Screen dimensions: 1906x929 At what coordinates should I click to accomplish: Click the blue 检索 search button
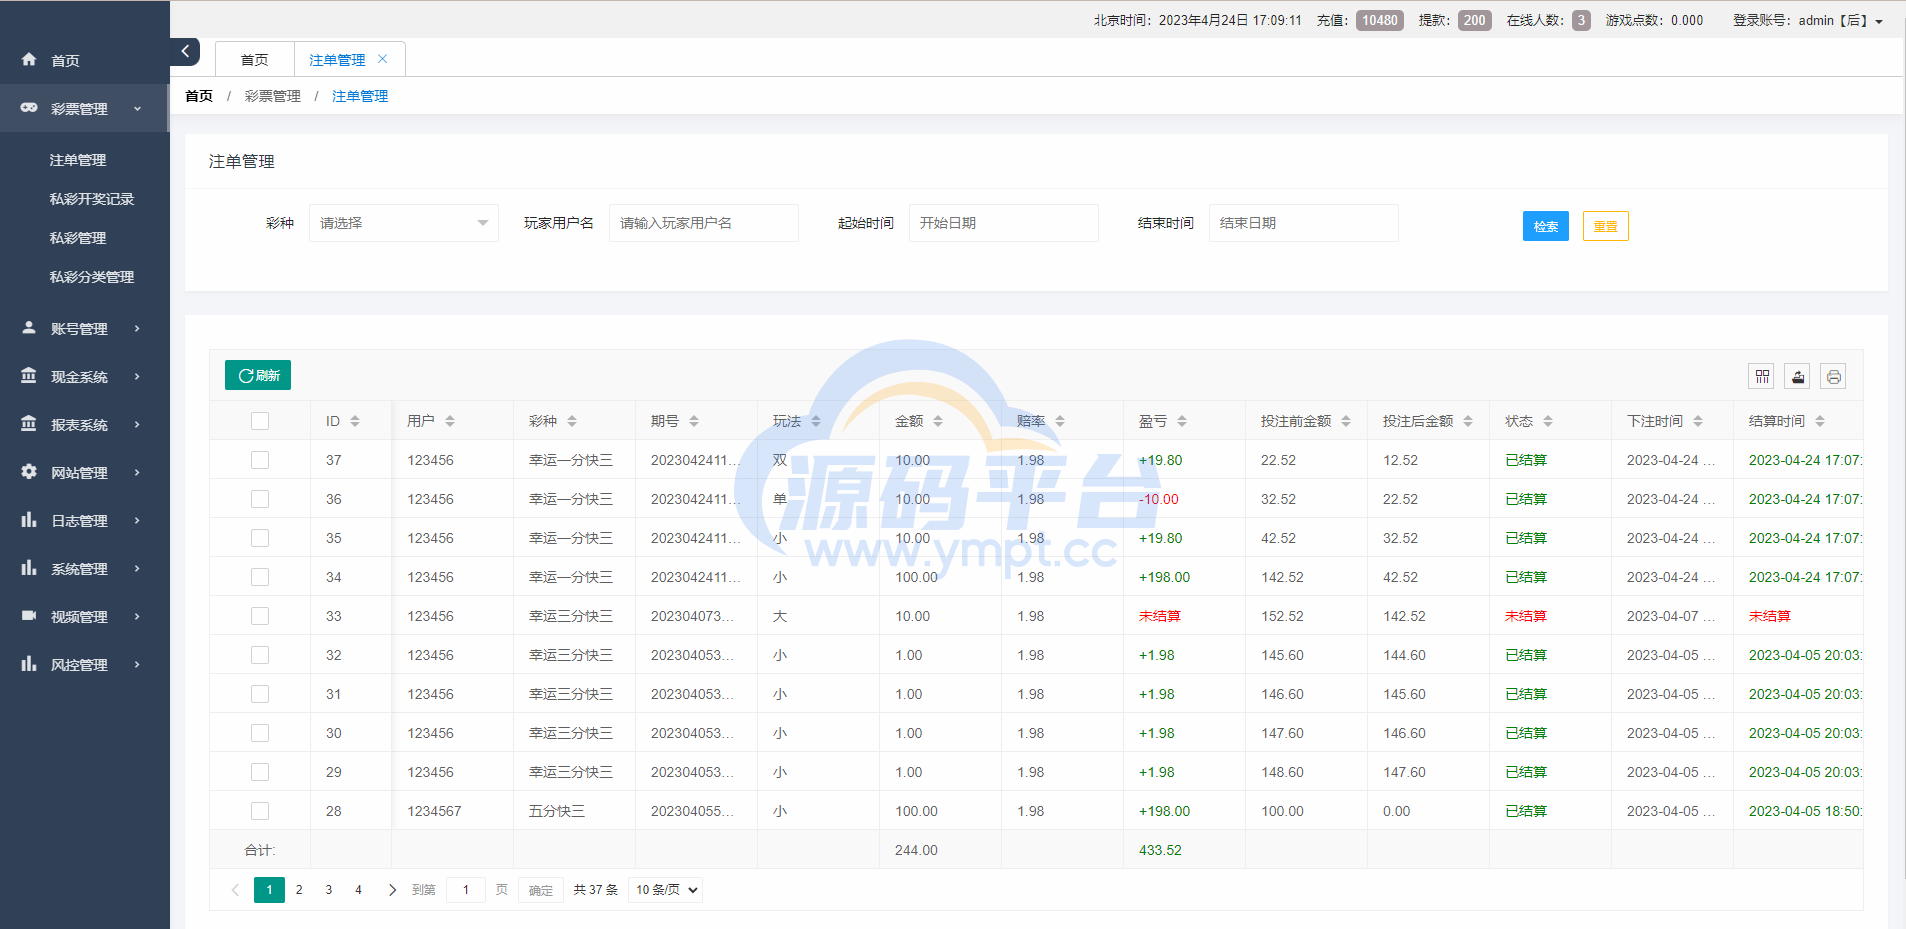point(1546,226)
